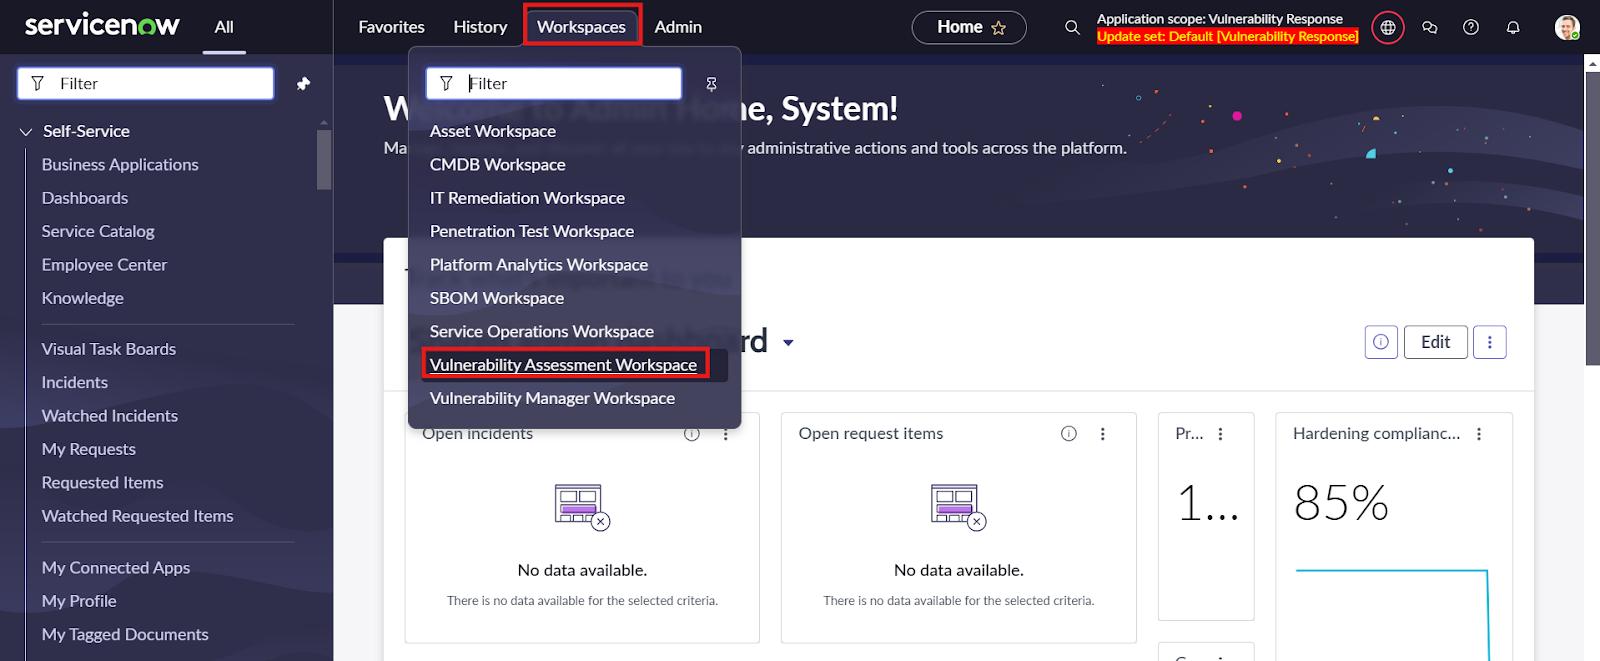Click the Update set Default link
The width and height of the screenshot is (1600, 661).
[x=1227, y=37]
